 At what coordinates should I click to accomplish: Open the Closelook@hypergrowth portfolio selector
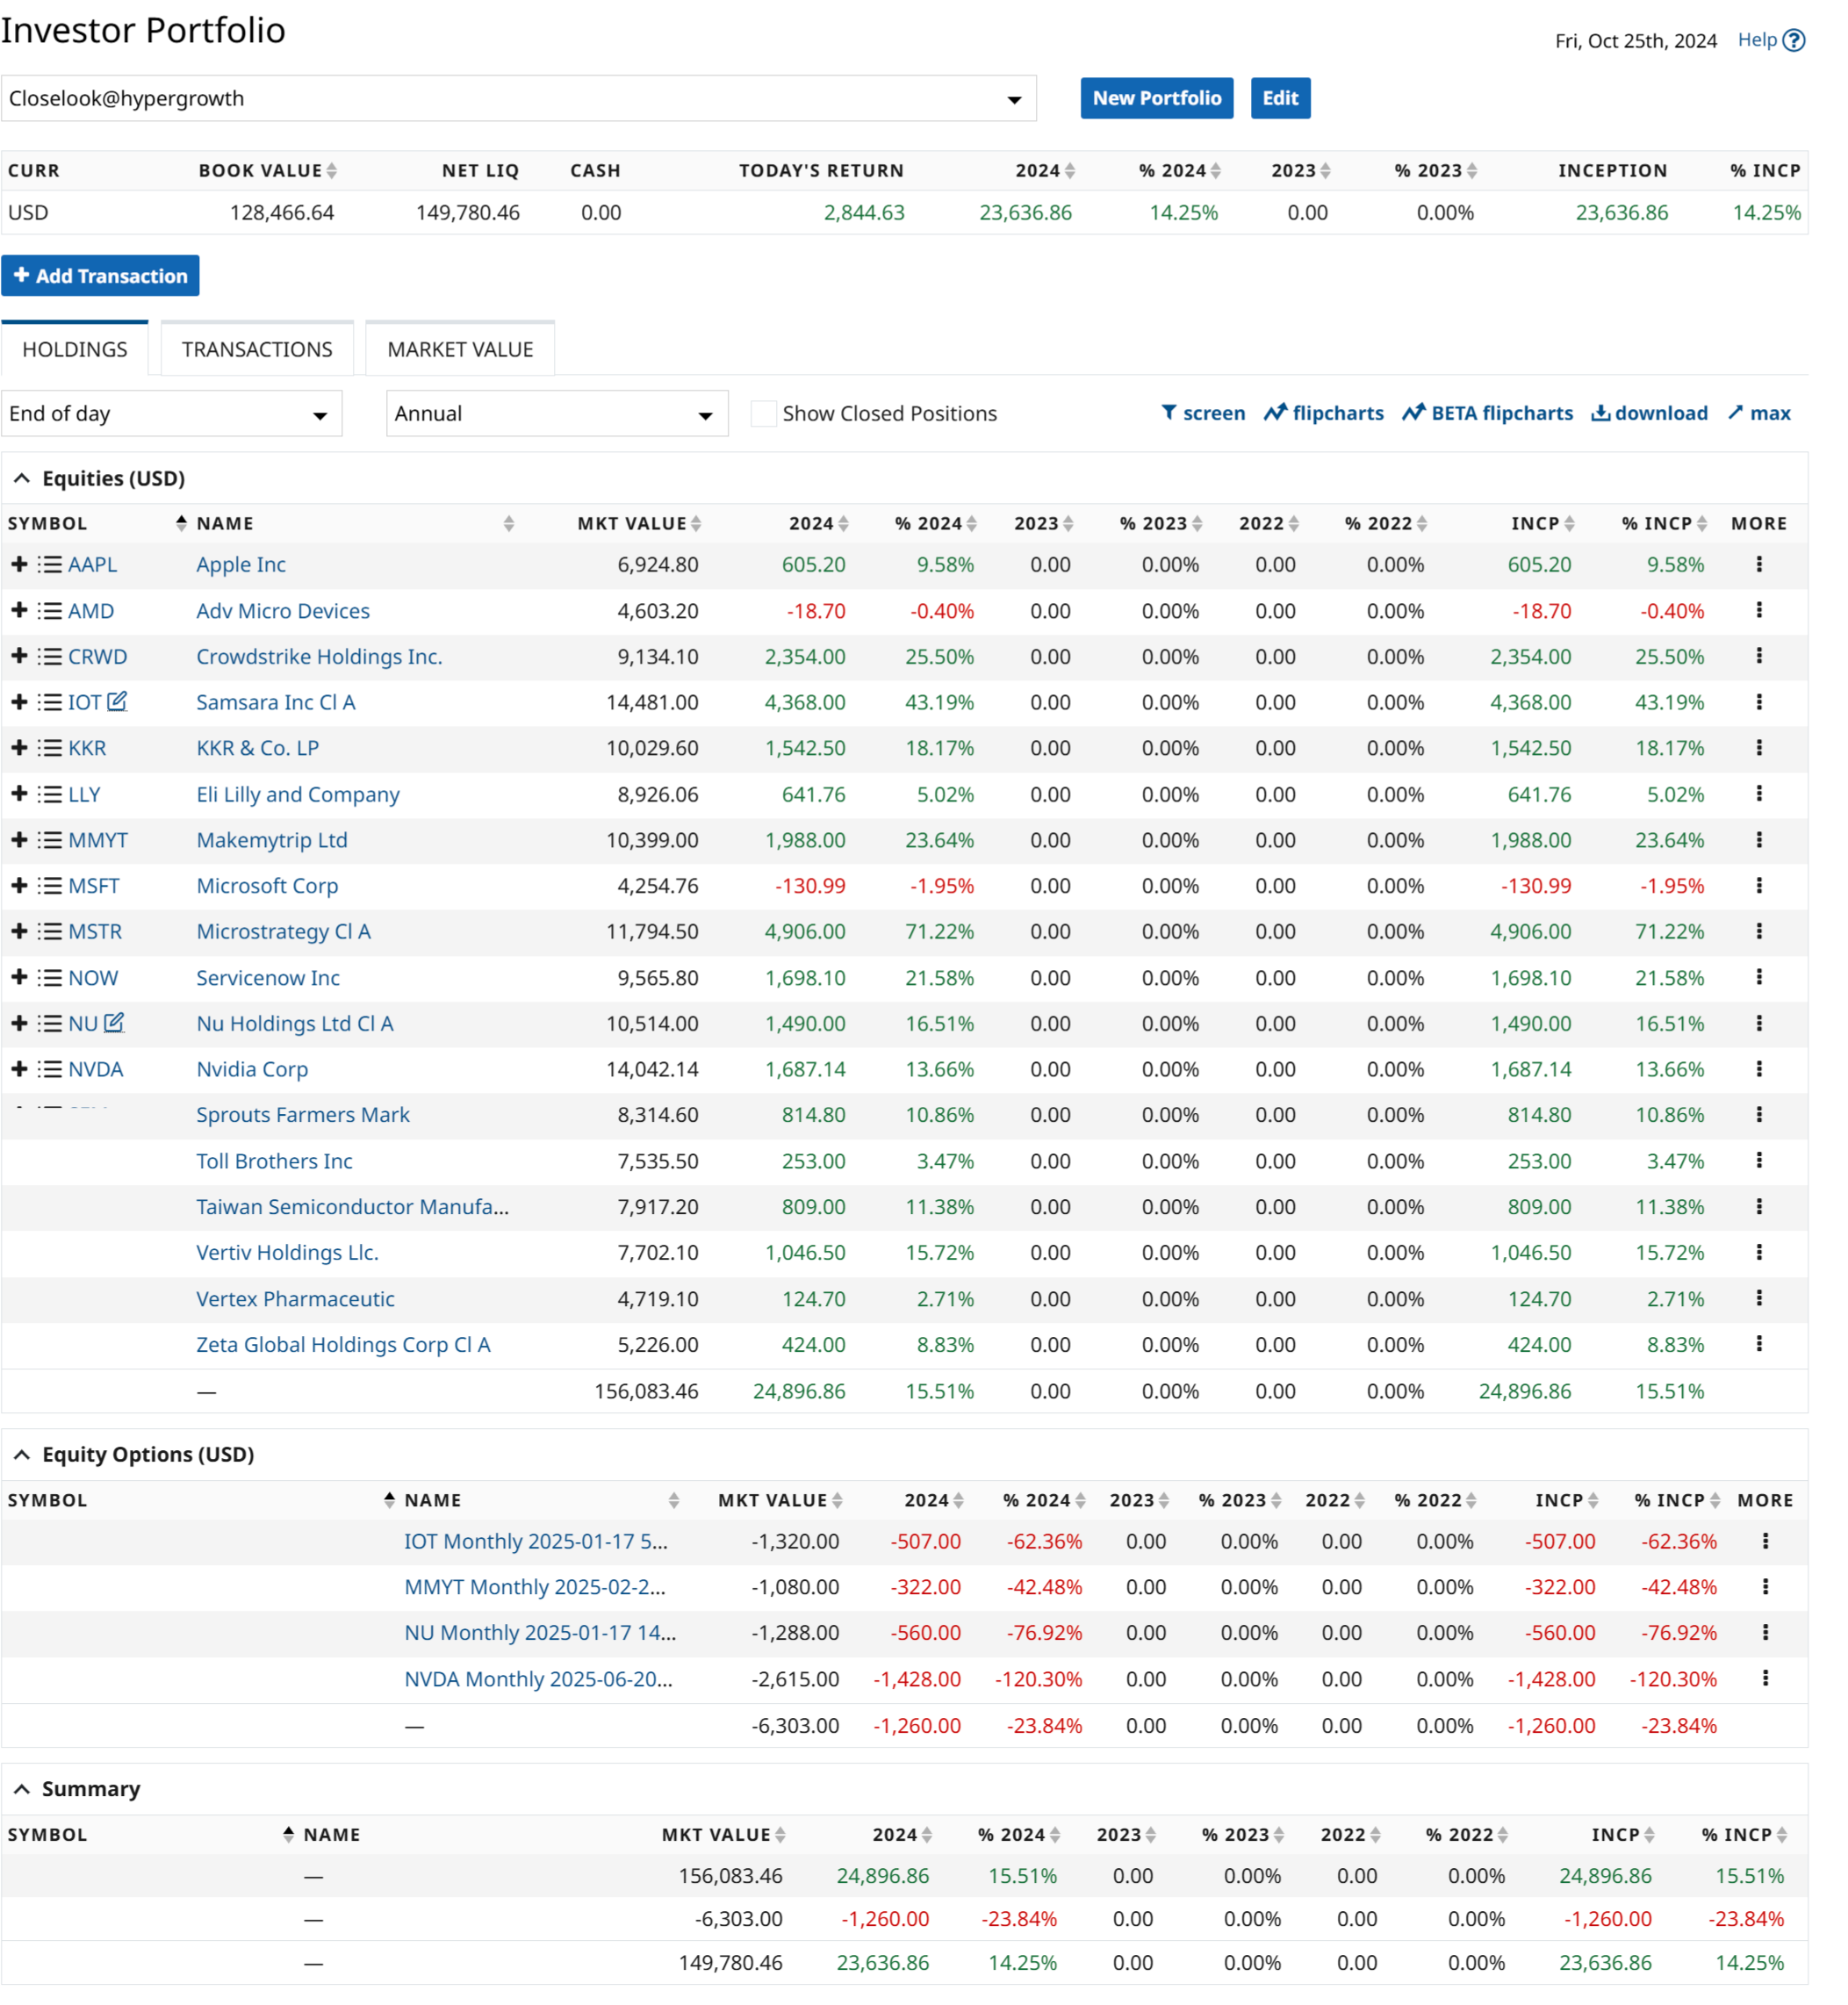click(518, 99)
